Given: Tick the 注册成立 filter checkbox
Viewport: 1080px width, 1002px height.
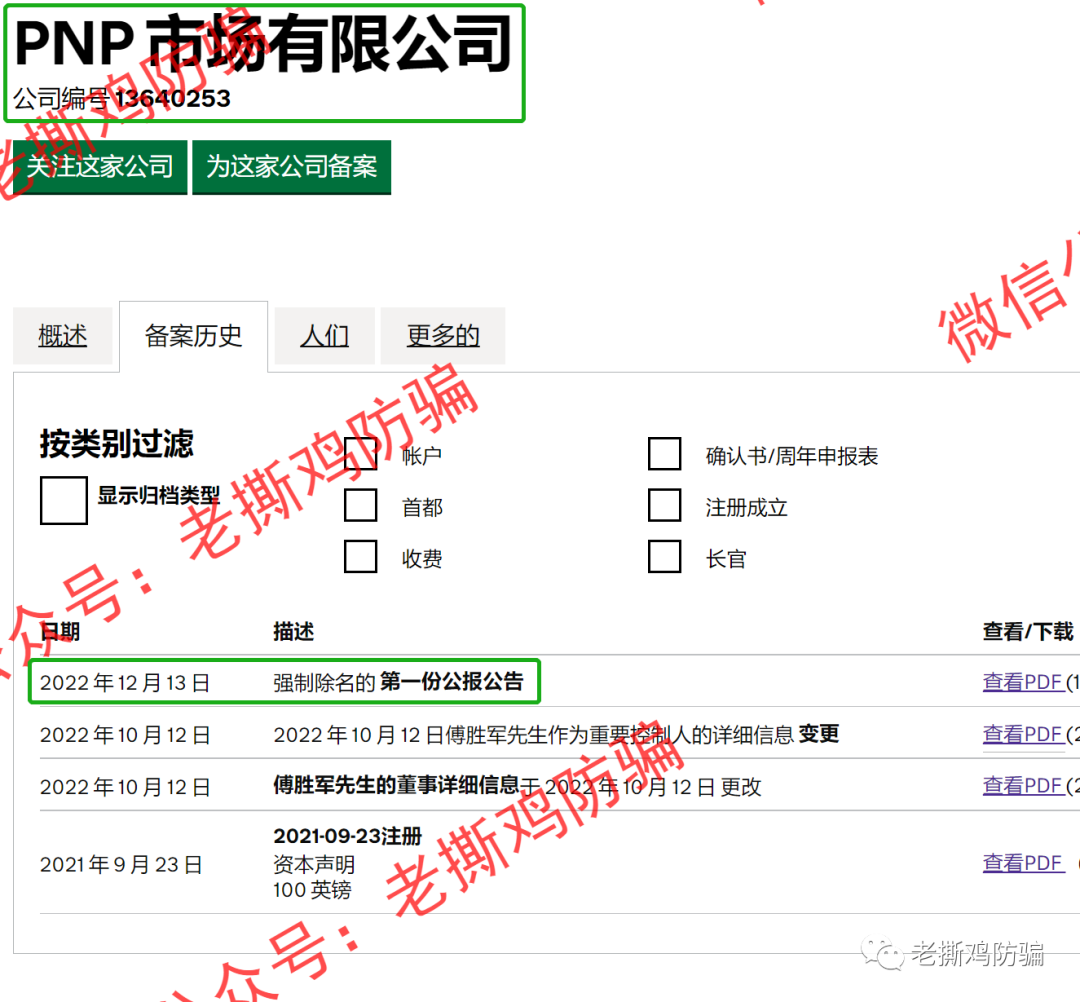Looking at the screenshot, I should pyautogui.click(x=665, y=505).
